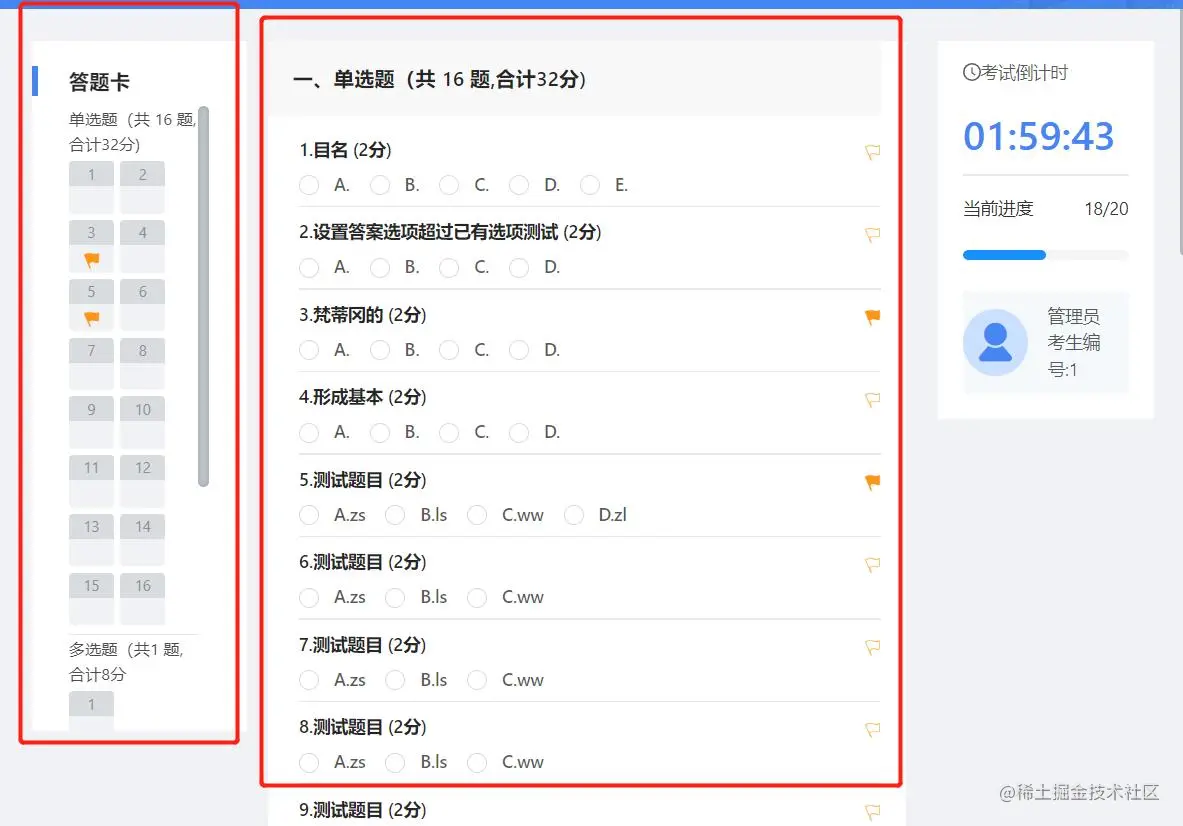This screenshot has width=1183, height=826.
Task: Click the 一、单选题 section heading
Action: (x=440, y=79)
